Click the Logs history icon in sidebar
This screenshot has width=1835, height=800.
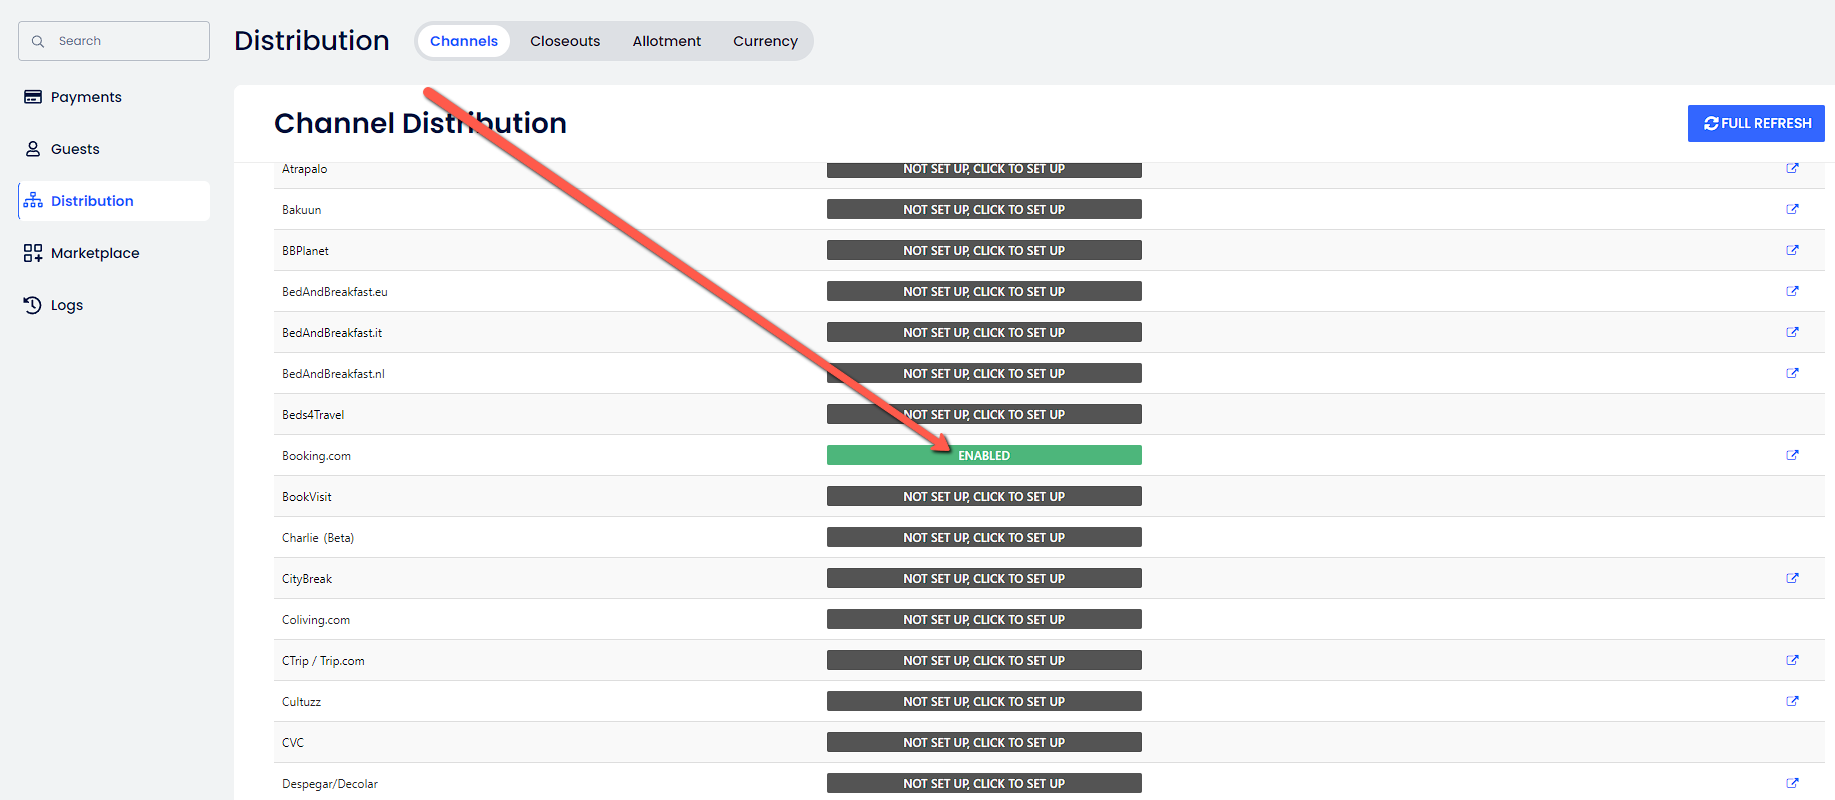point(33,305)
